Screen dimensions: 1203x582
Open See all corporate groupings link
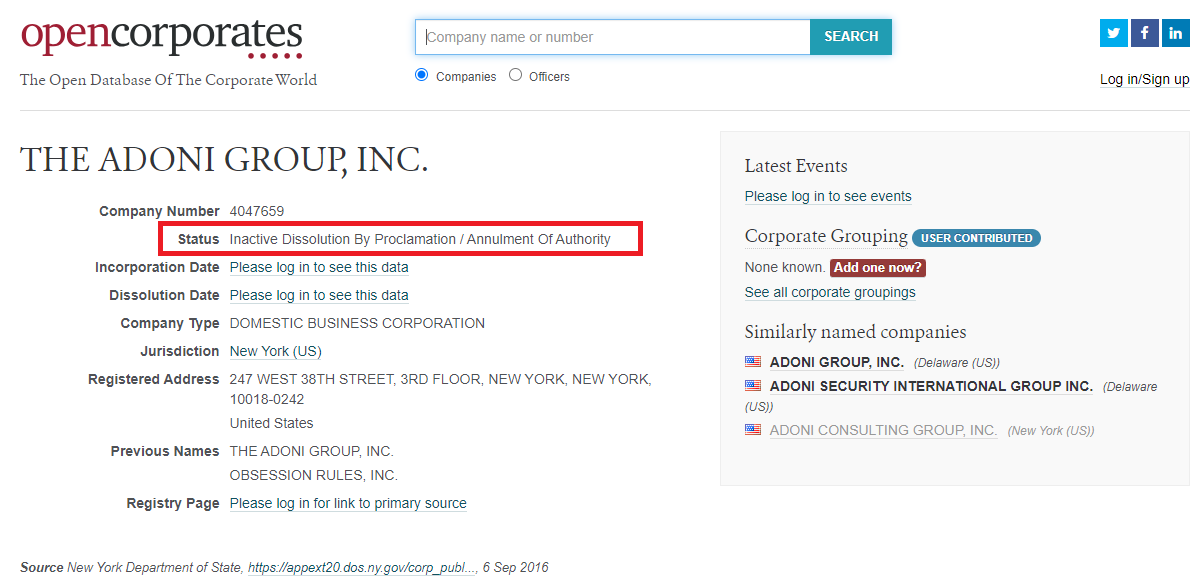(x=830, y=293)
